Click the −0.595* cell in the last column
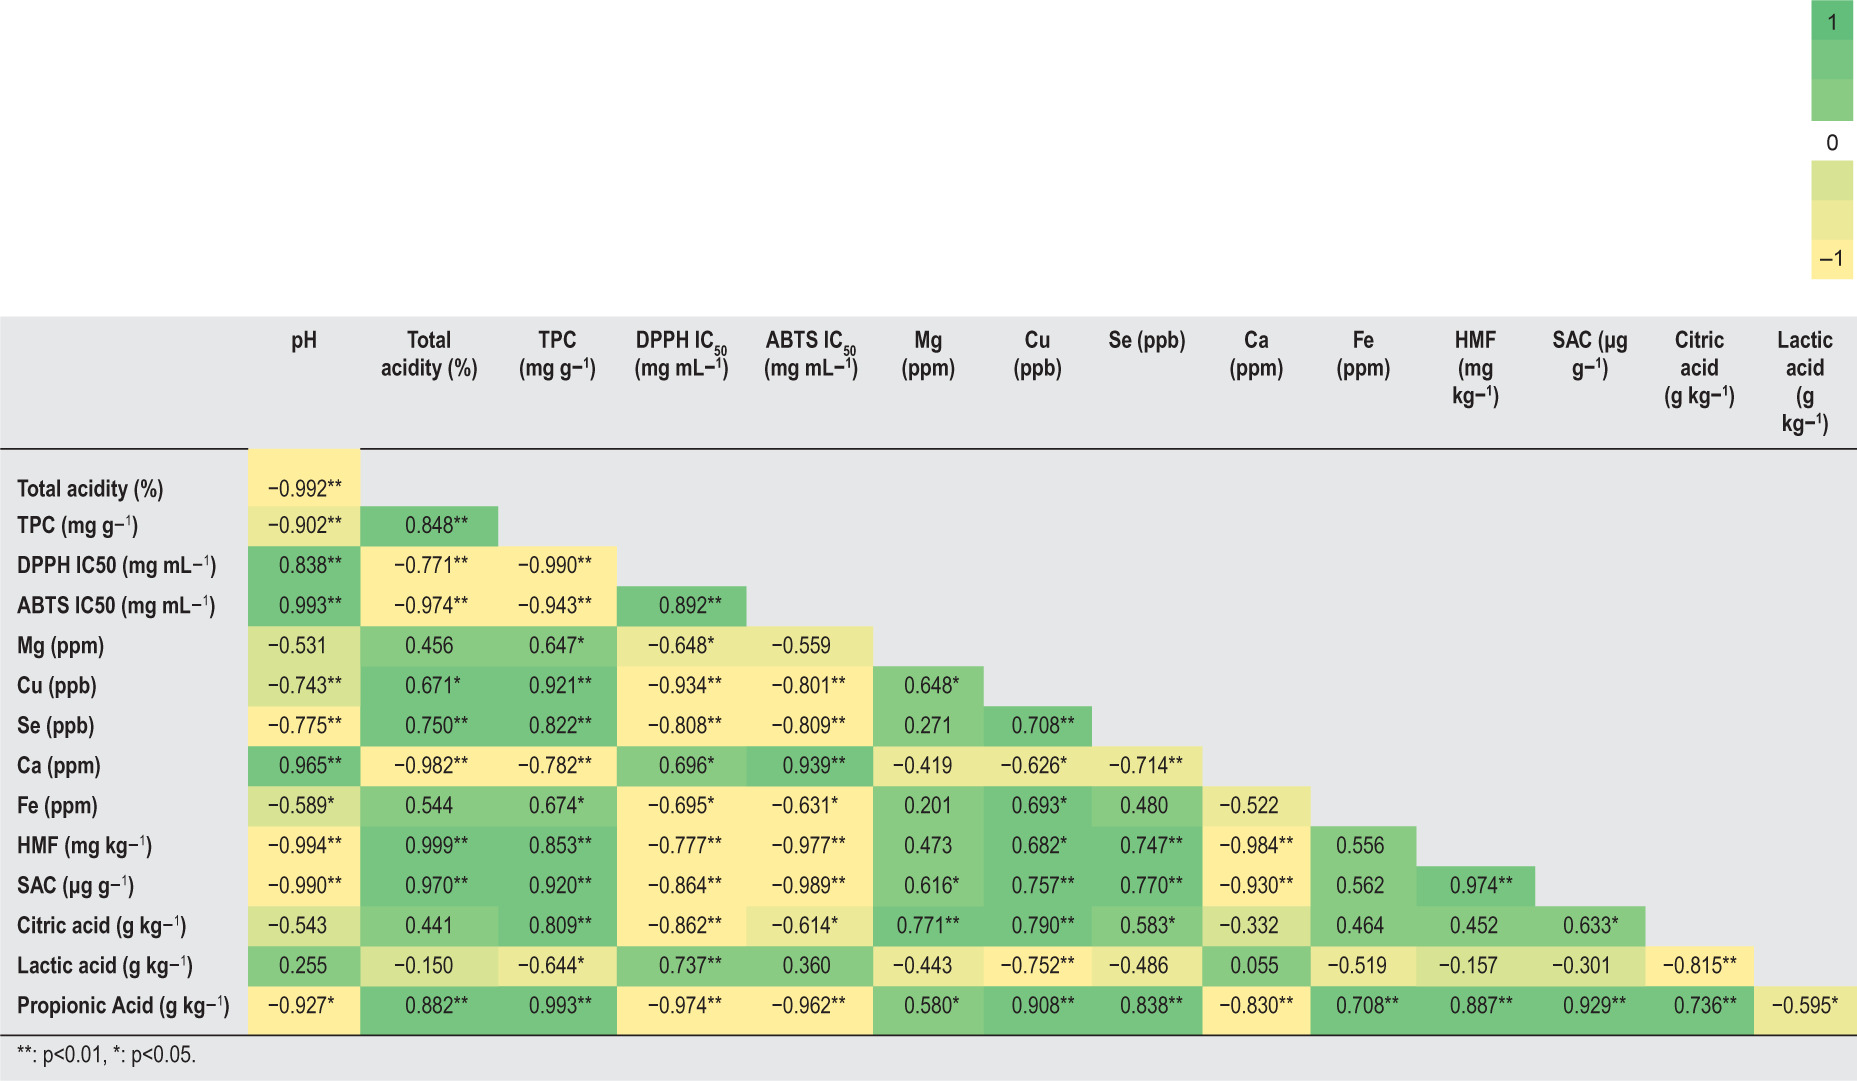 tap(1804, 1006)
